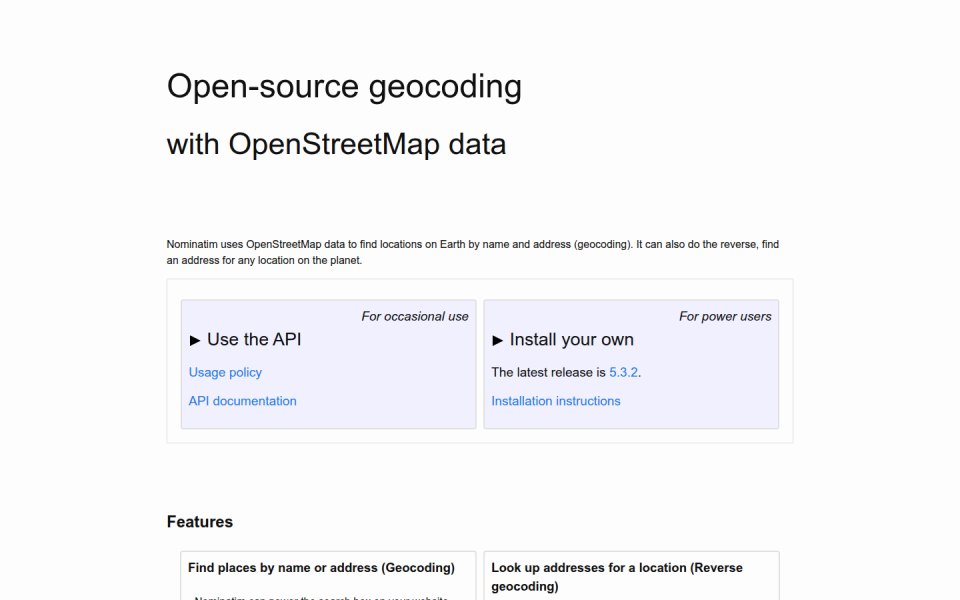Select the Find places by name or address heading
The height and width of the screenshot is (600, 960).
(321, 568)
